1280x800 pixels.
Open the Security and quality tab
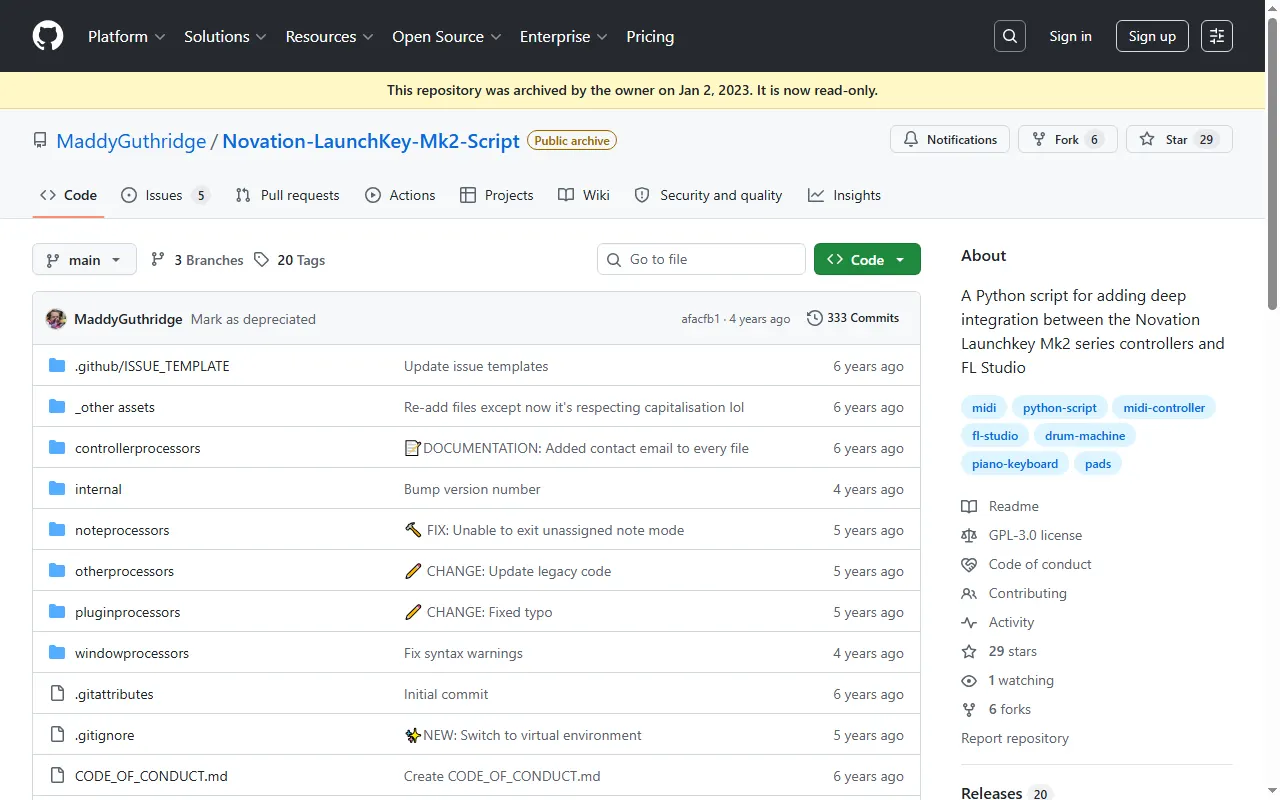point(708,195)
